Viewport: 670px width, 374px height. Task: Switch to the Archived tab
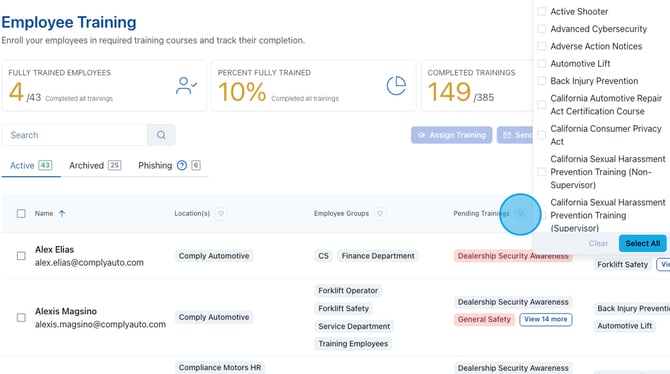tap(95, 165)
